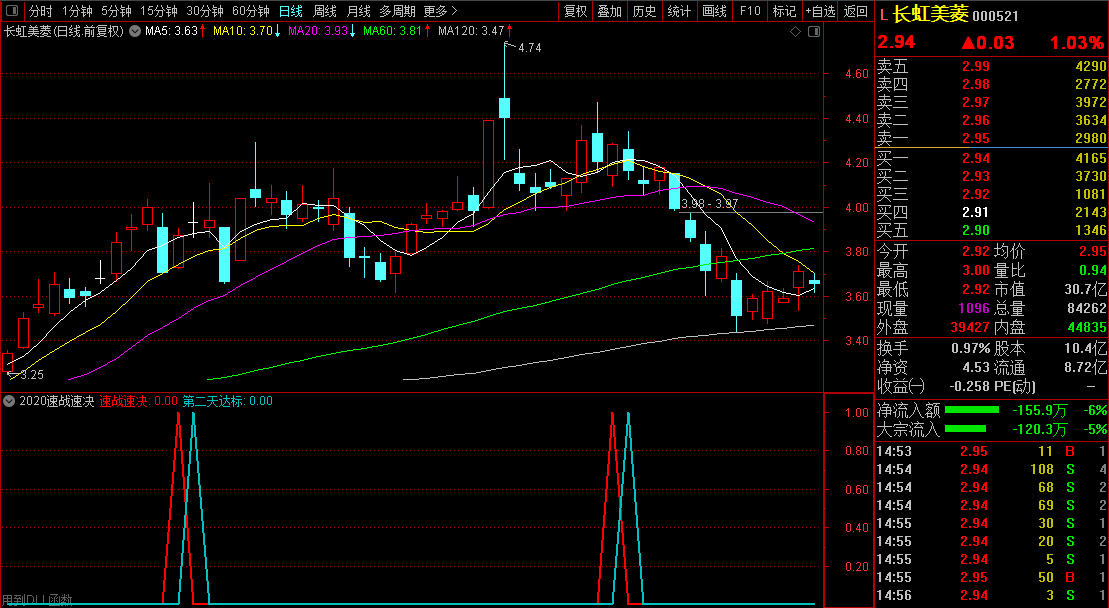Open F10 company info
The image size is (1109, 608).
pos(750,11)
